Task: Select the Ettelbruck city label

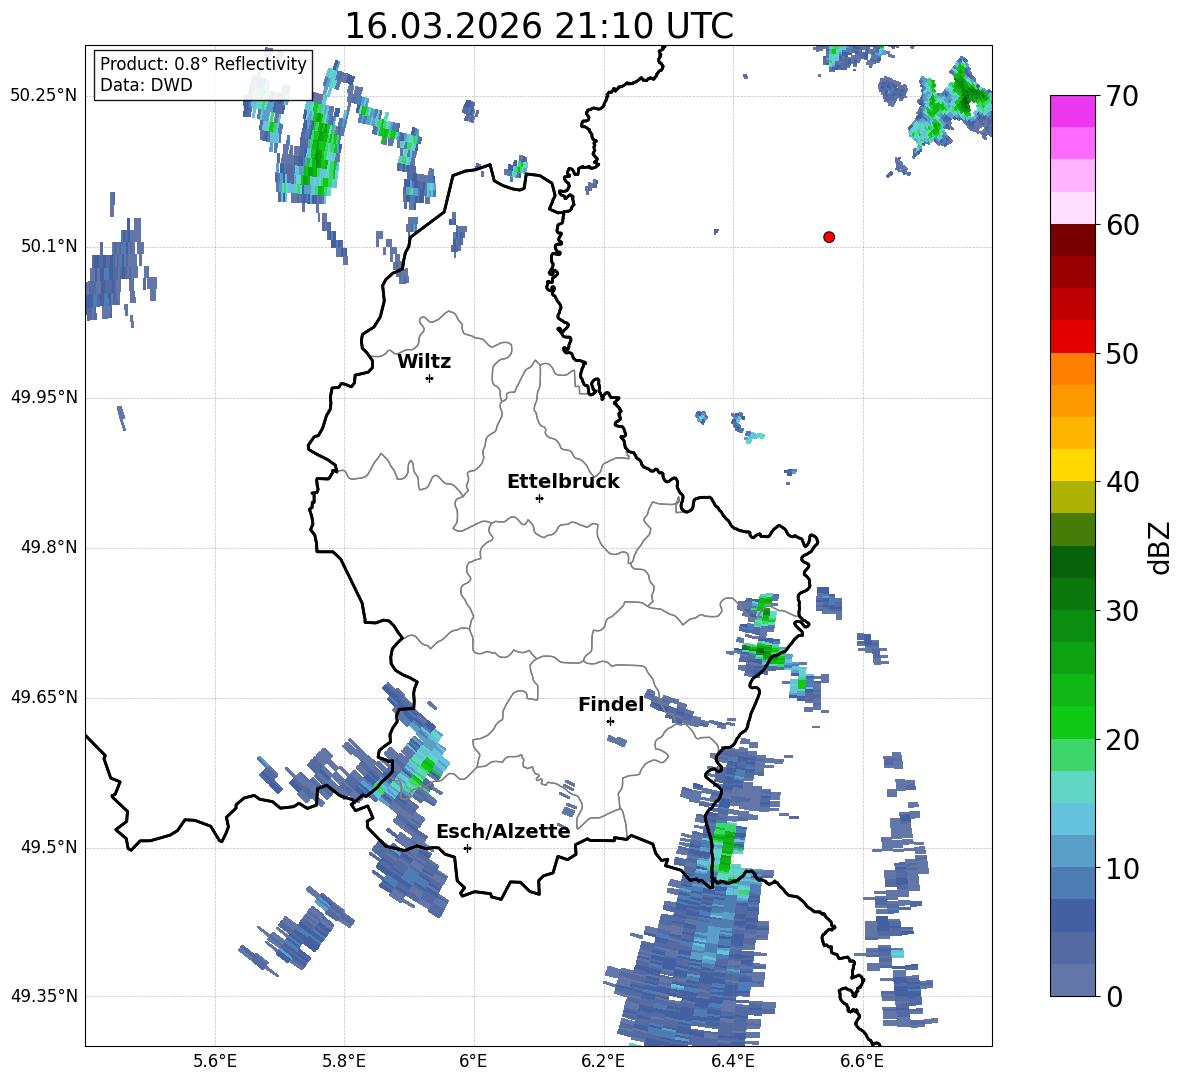Action: point(563,482)
